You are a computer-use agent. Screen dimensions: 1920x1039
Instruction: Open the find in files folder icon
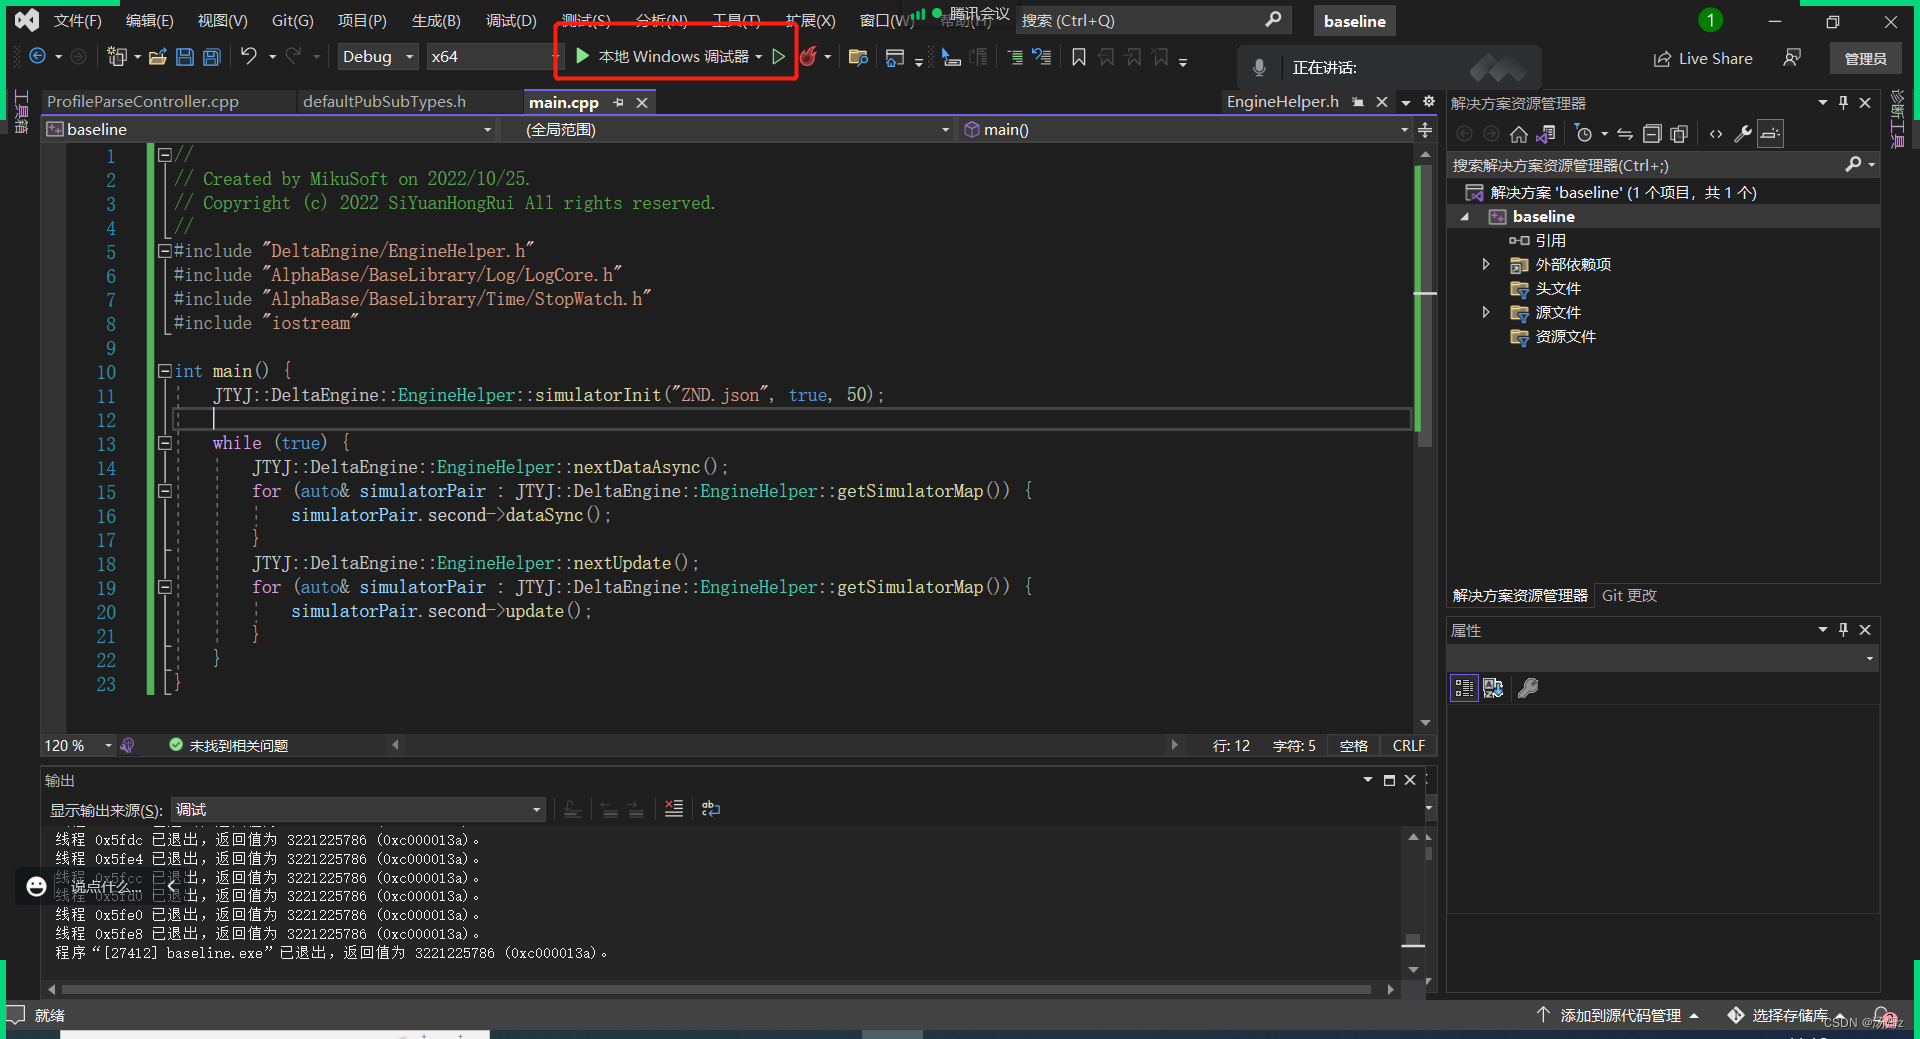pos(857,57)
